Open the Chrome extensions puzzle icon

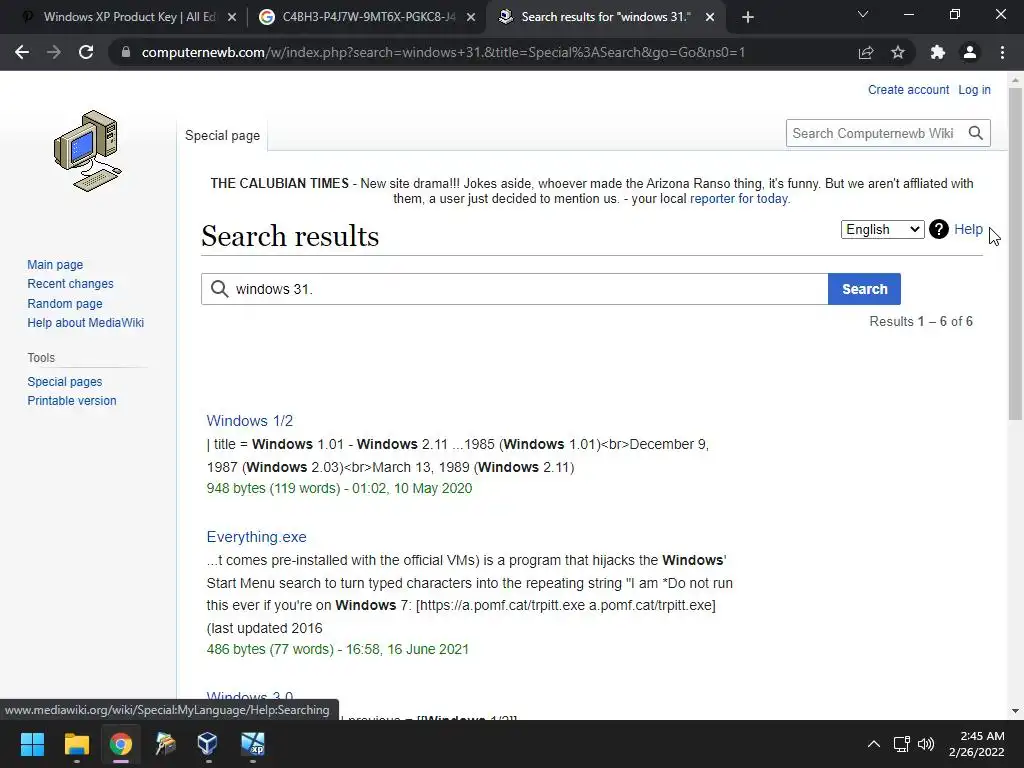click(938, 52)
